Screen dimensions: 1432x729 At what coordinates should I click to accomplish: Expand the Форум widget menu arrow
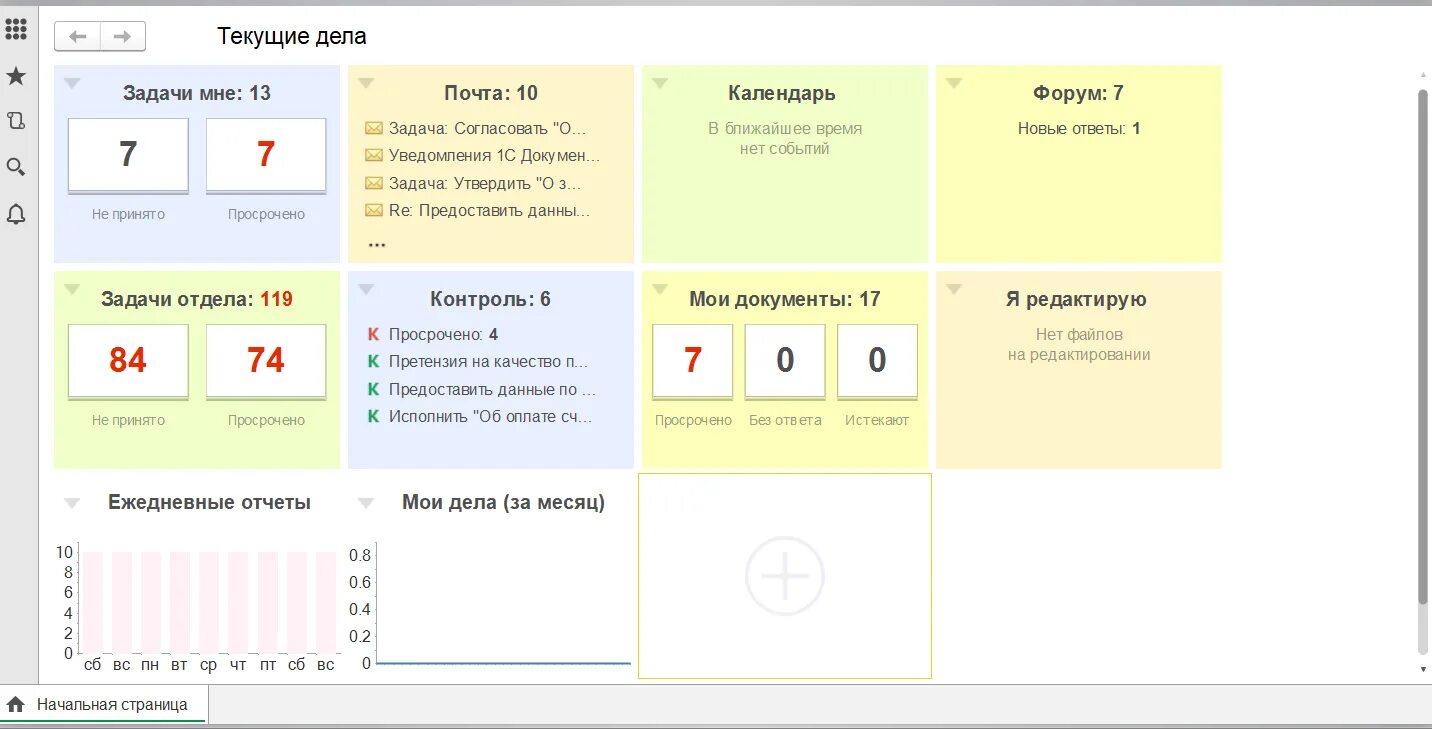pos(954,84)
